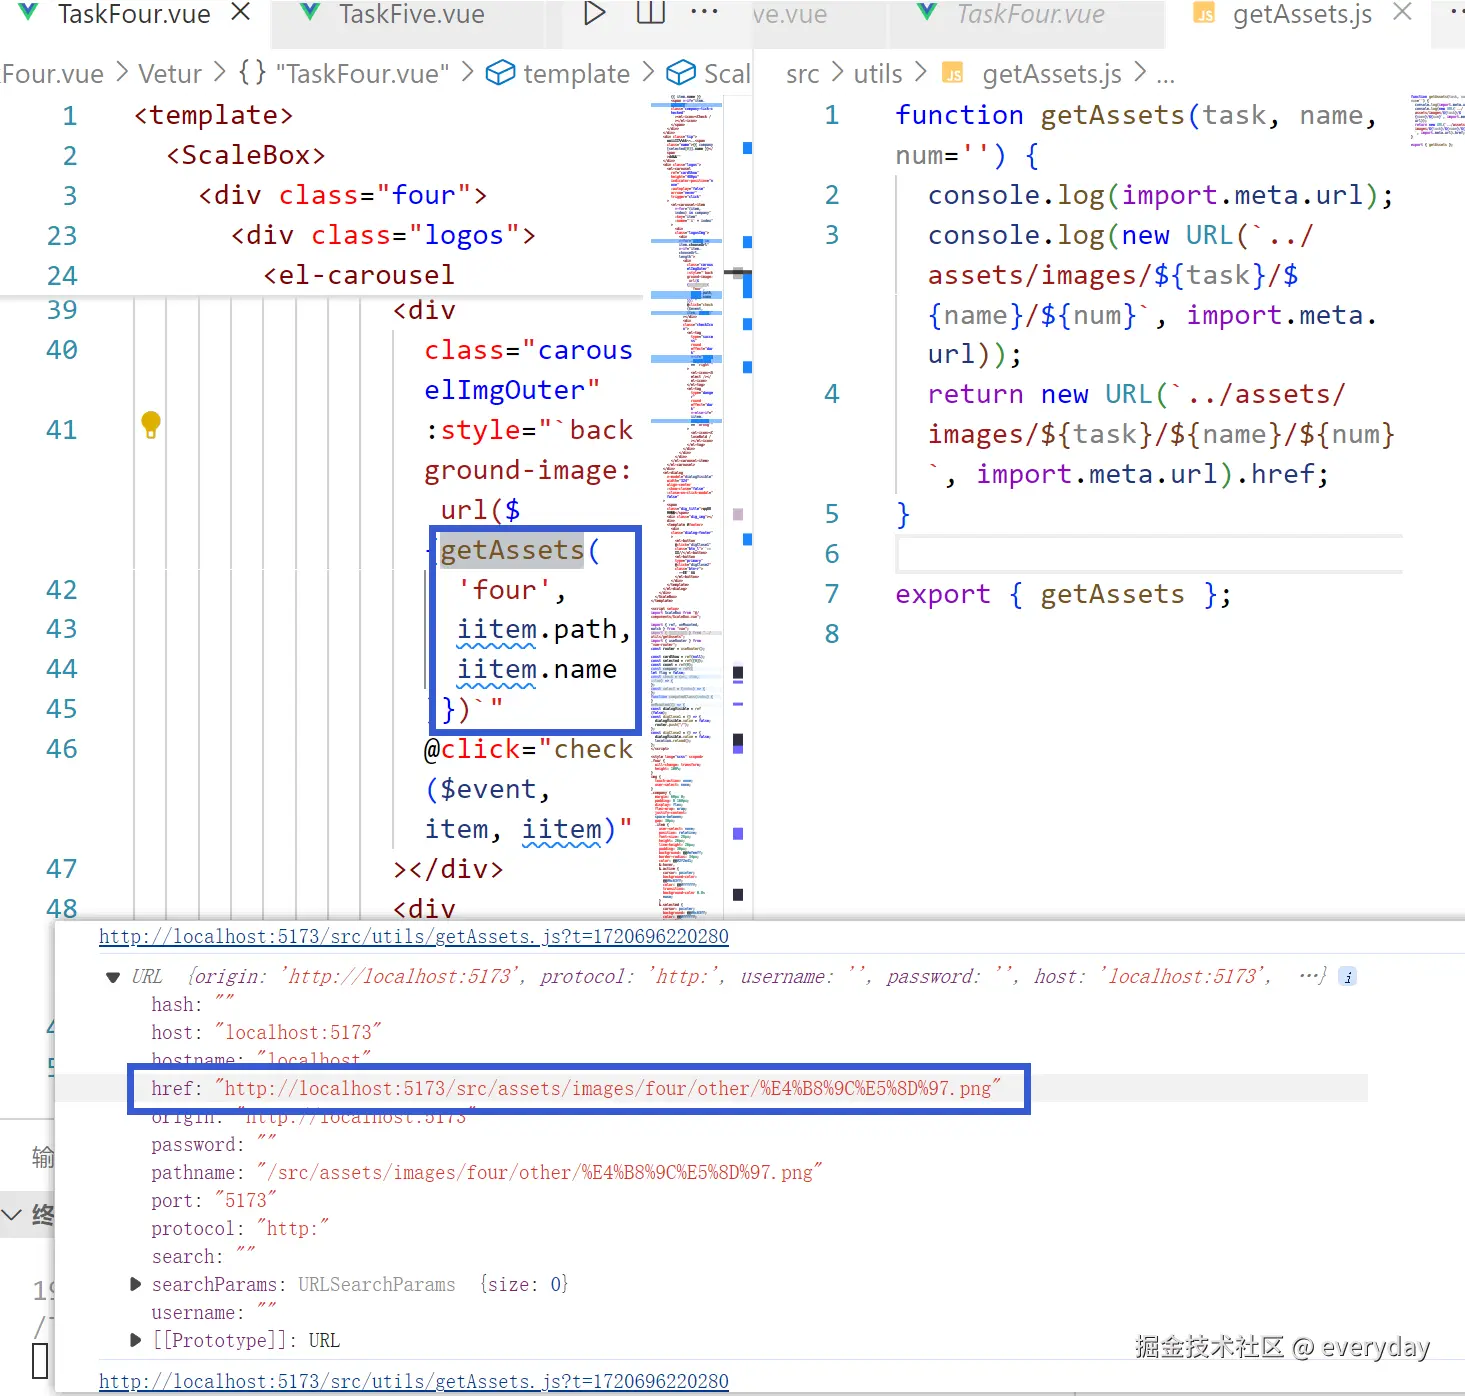Select the getAssets.js tab
The height and width of the screenshot is (1396, 1465).
(x=1302, y=14)
